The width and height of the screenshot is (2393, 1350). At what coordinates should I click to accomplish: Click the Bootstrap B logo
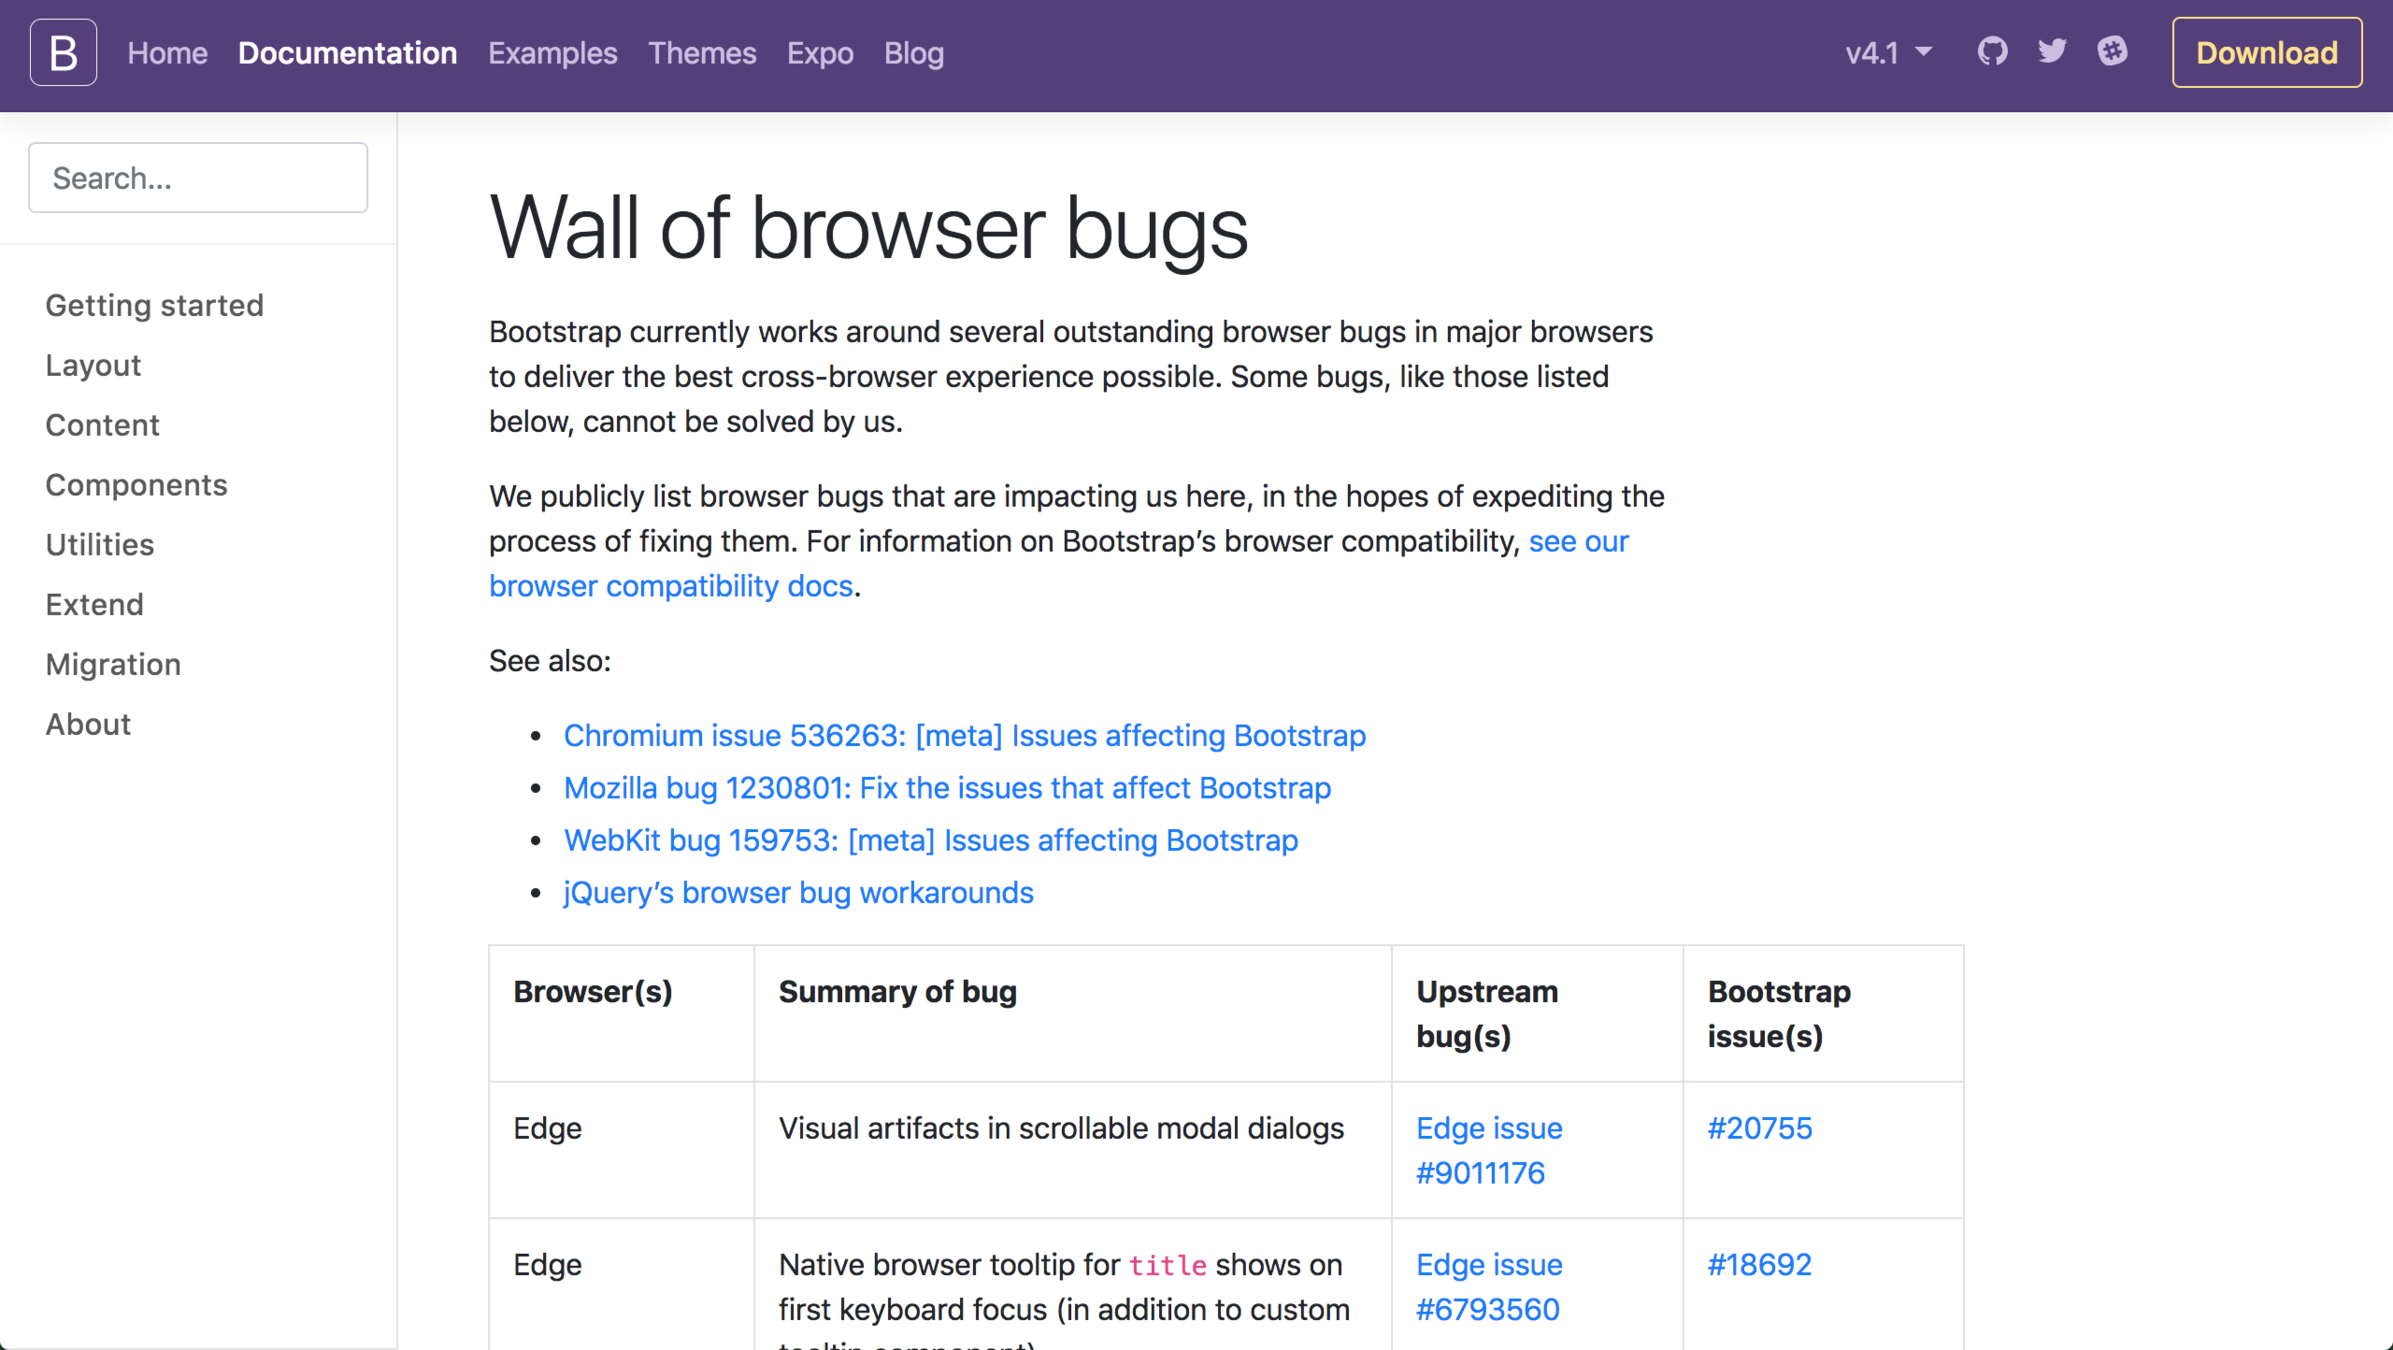[x=63, y=52]
